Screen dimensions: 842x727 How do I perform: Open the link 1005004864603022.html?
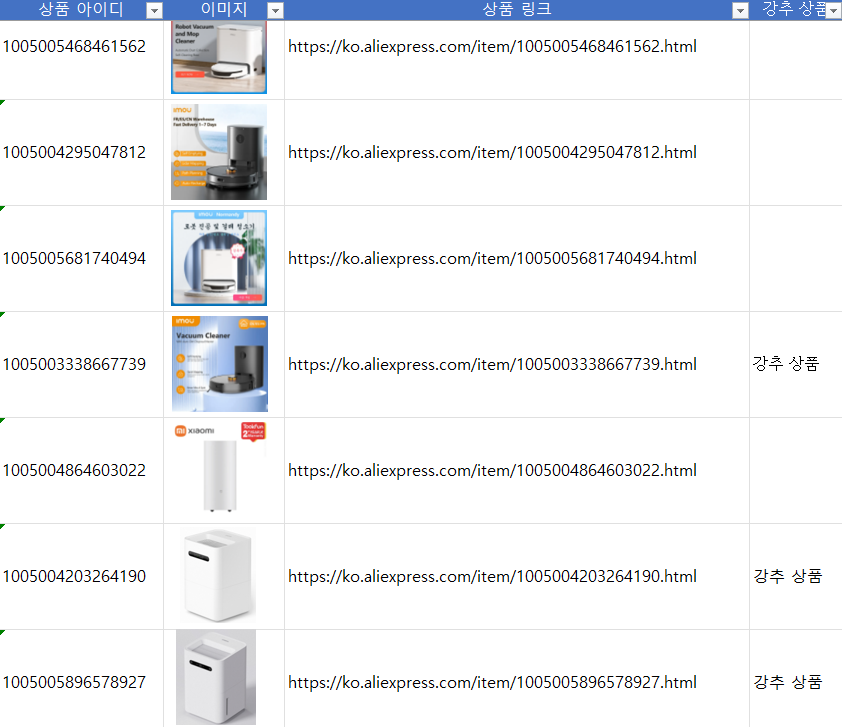[491, 470]
